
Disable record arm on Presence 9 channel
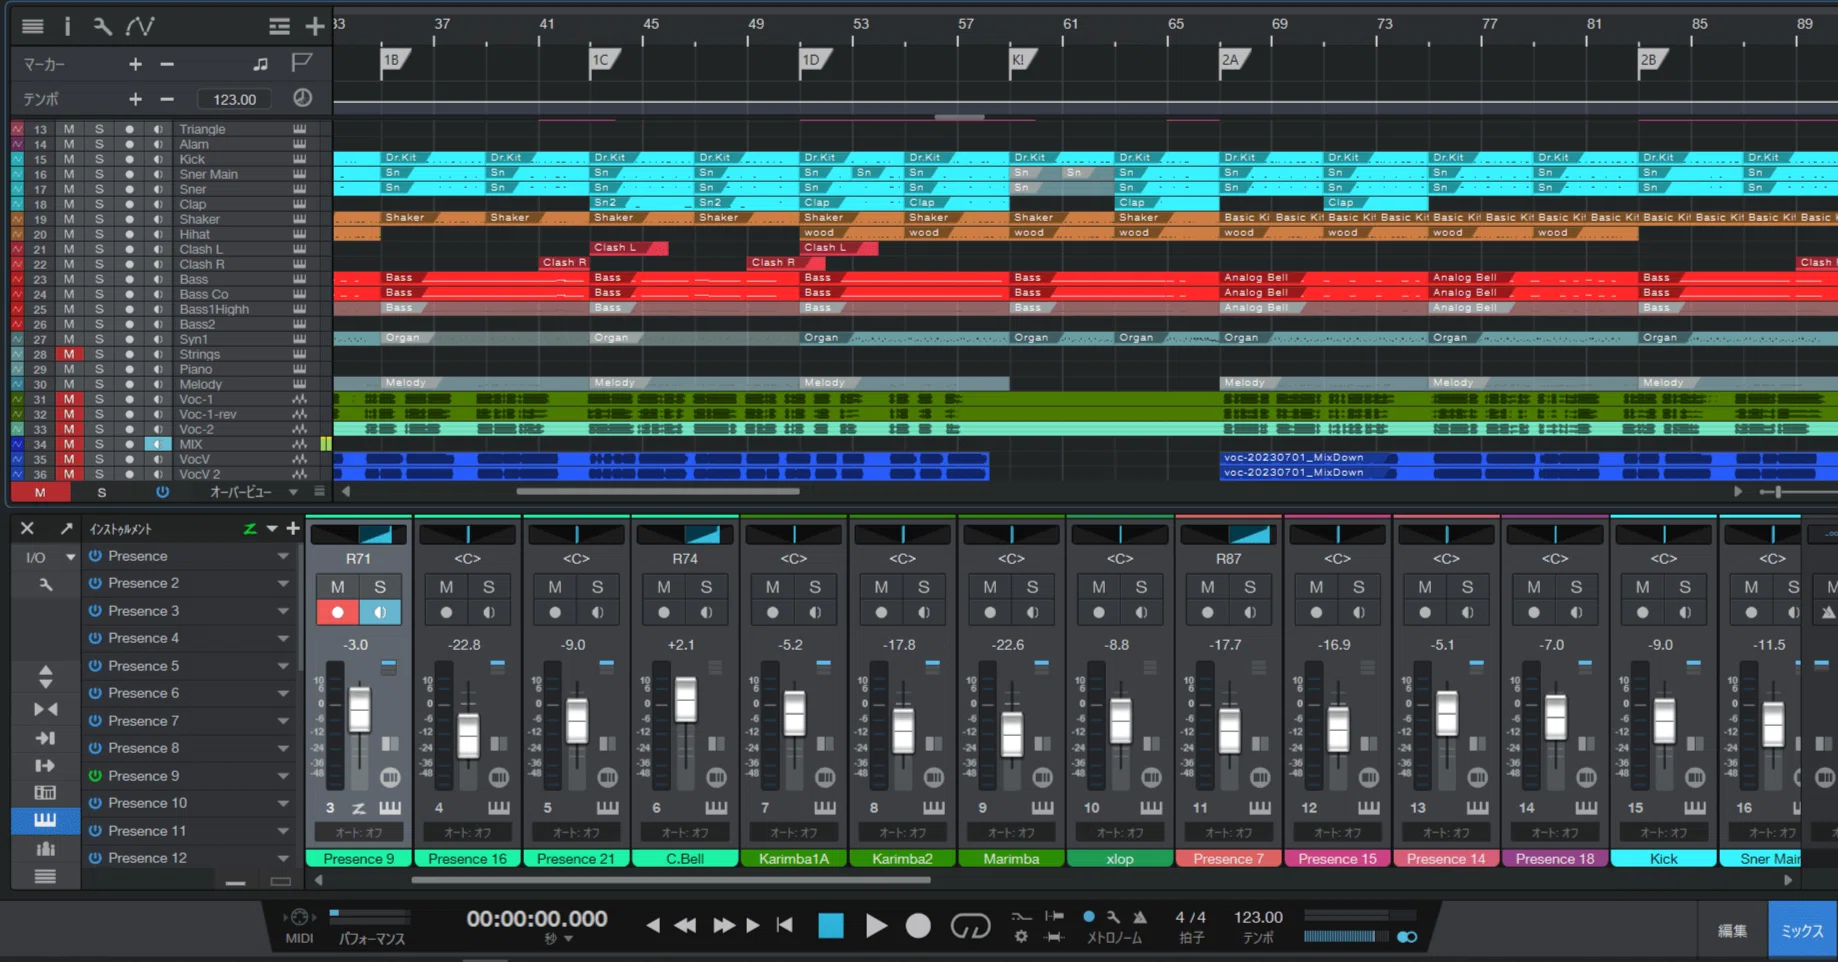(x=337, y=612)
